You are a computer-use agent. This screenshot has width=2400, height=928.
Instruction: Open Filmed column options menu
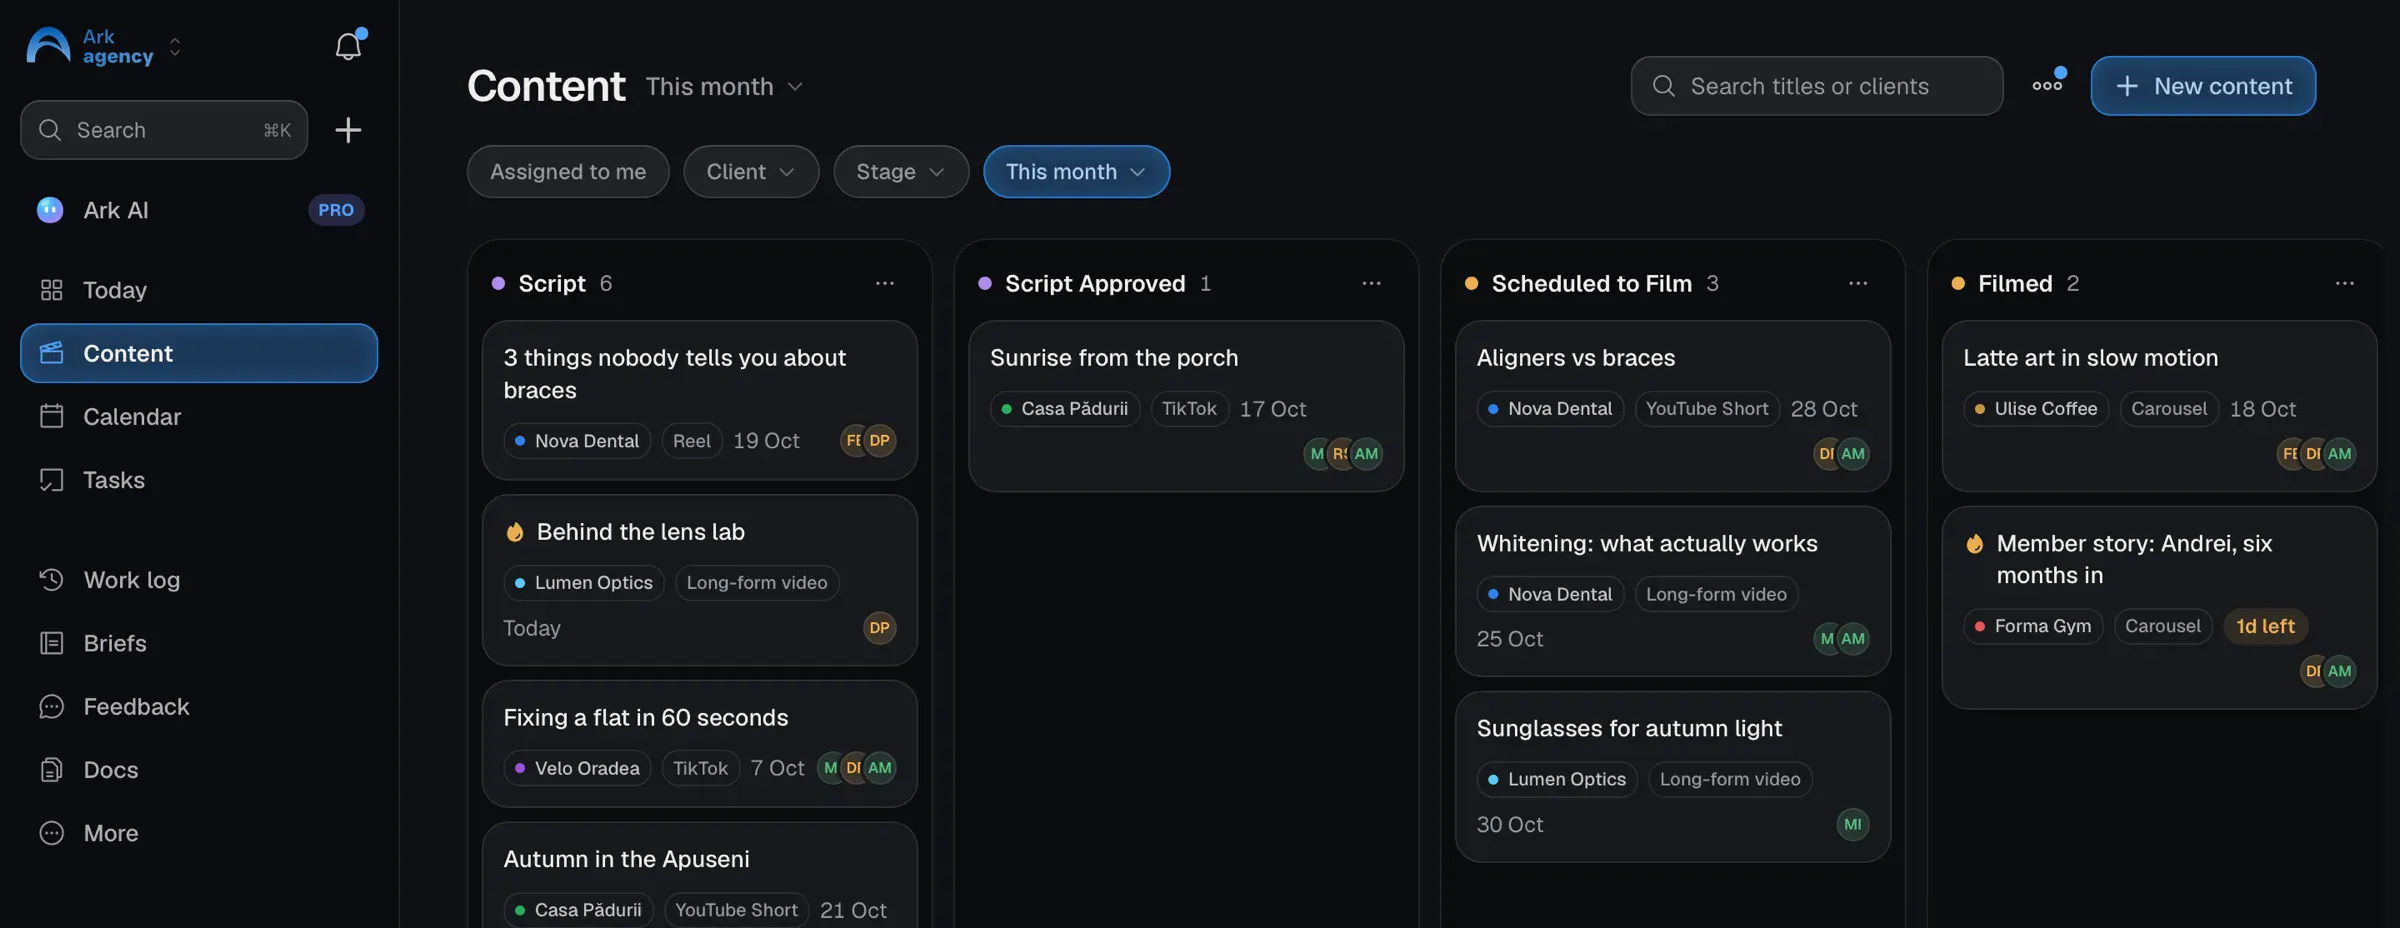coord(2344,283)
